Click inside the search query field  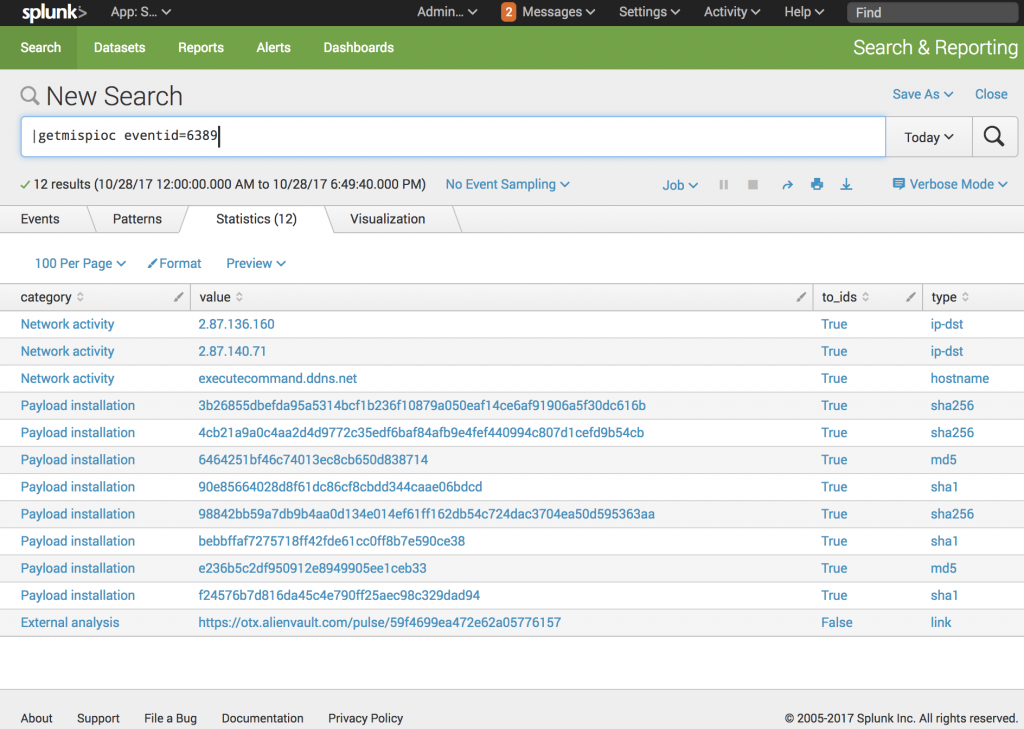pyautogui.click(x=450, y=137)
